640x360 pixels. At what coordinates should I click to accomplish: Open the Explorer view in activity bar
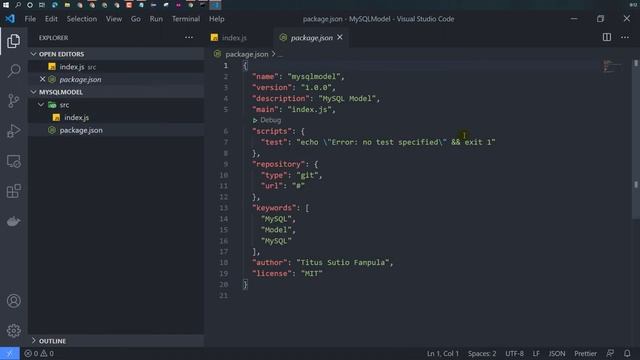coord(13,41)
